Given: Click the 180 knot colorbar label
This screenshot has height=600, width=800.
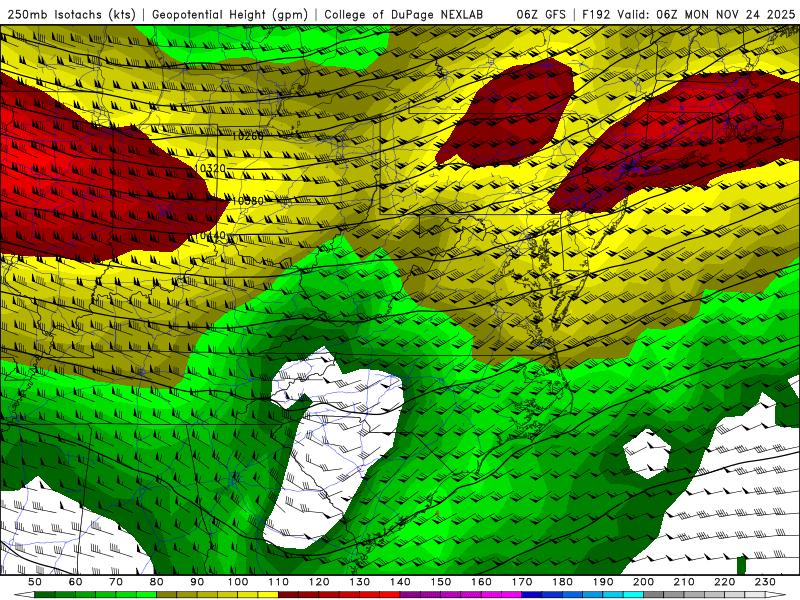Looking at the screenshot, I should click(562, 582).
